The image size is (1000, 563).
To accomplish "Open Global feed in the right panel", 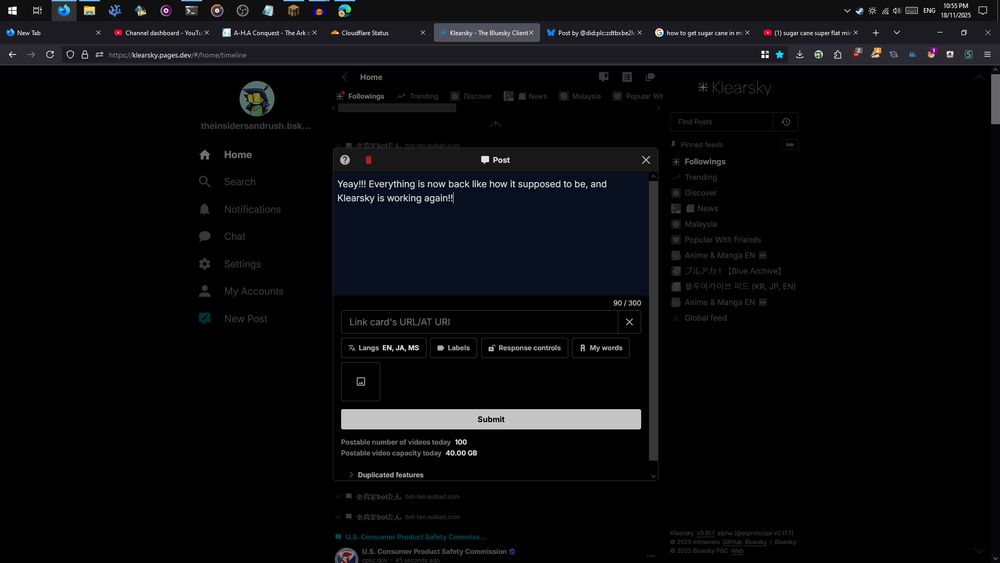I will pos(700,318).
